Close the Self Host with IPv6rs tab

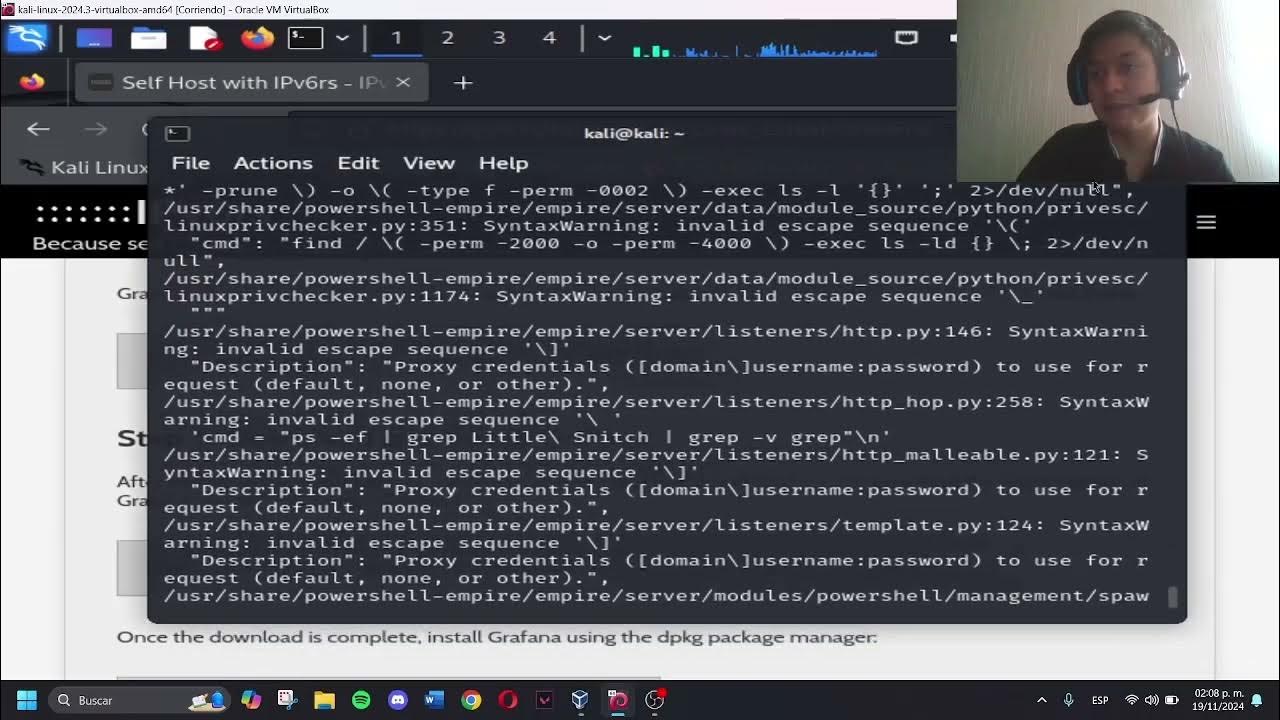click(403, 82)
